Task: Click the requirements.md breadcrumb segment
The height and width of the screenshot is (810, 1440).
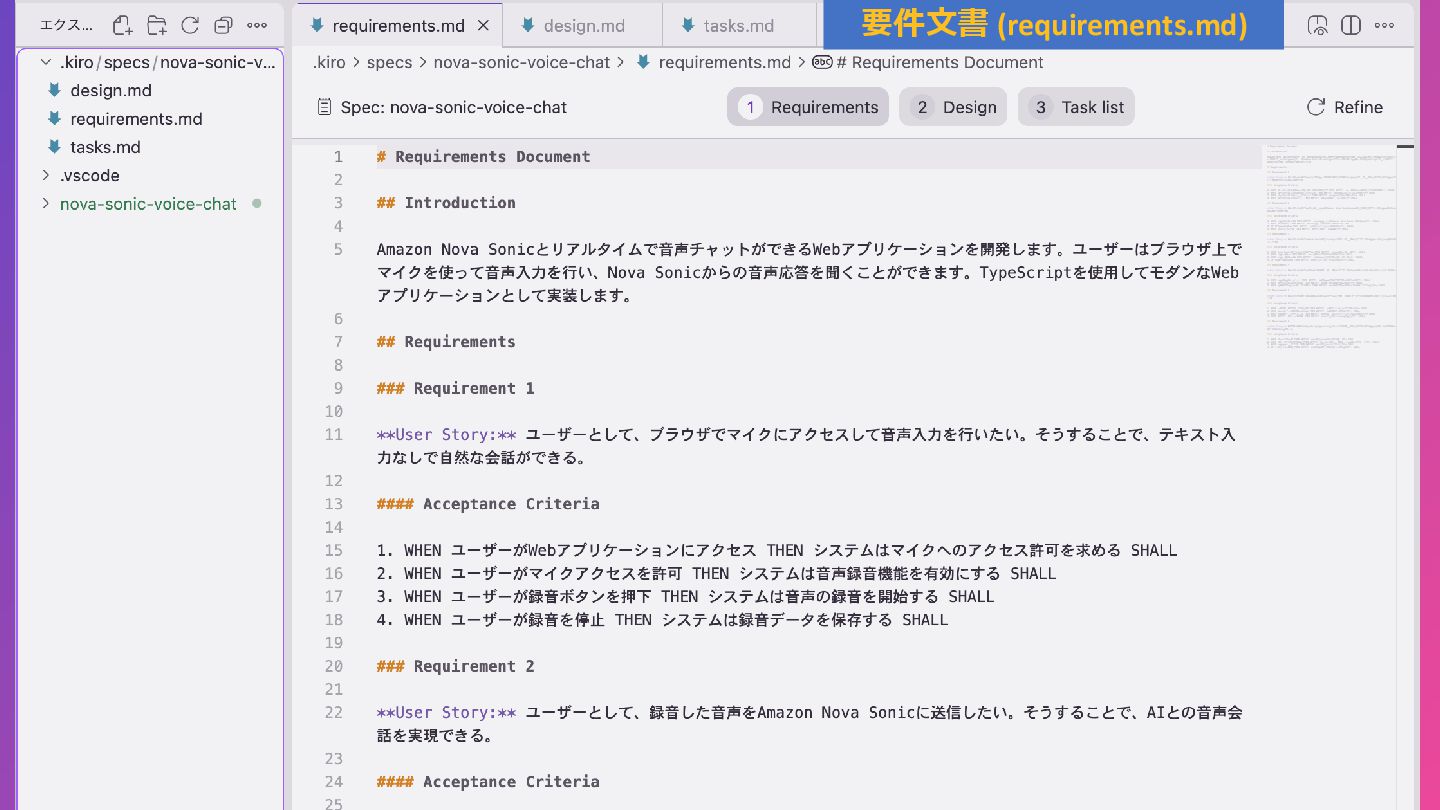Action: coord(724,62)
